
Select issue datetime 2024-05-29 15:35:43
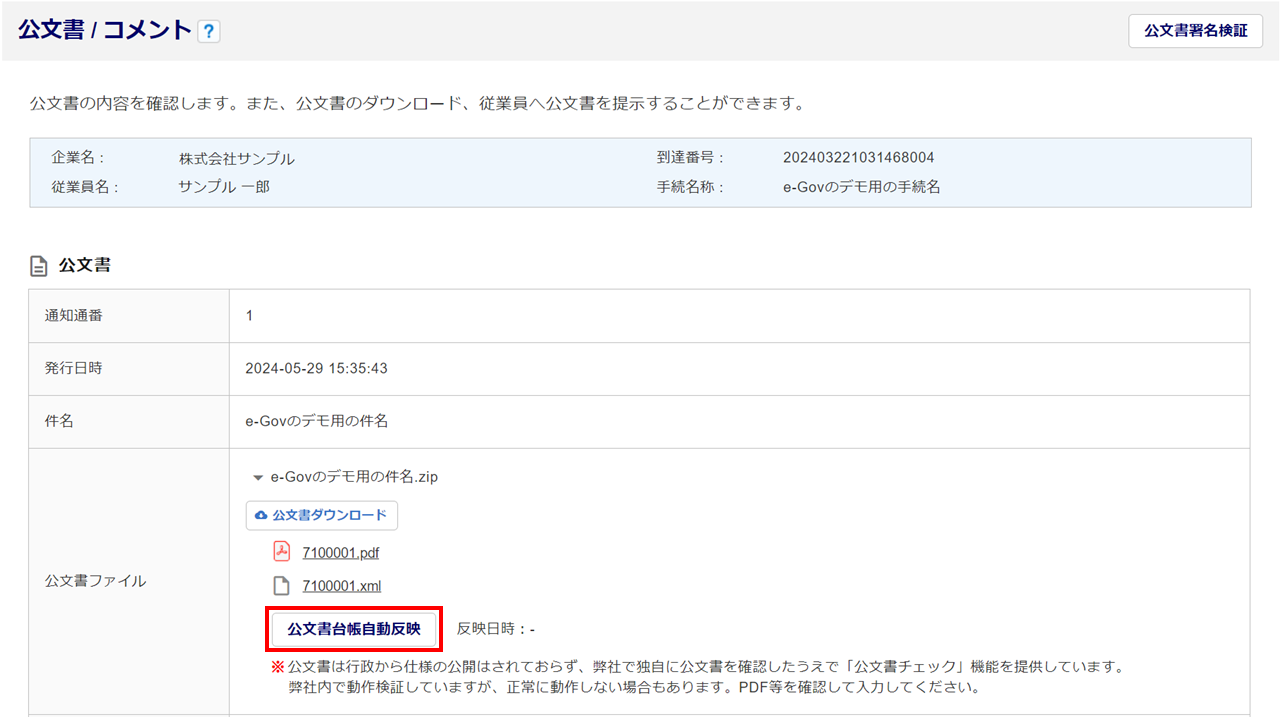(316, 369)
